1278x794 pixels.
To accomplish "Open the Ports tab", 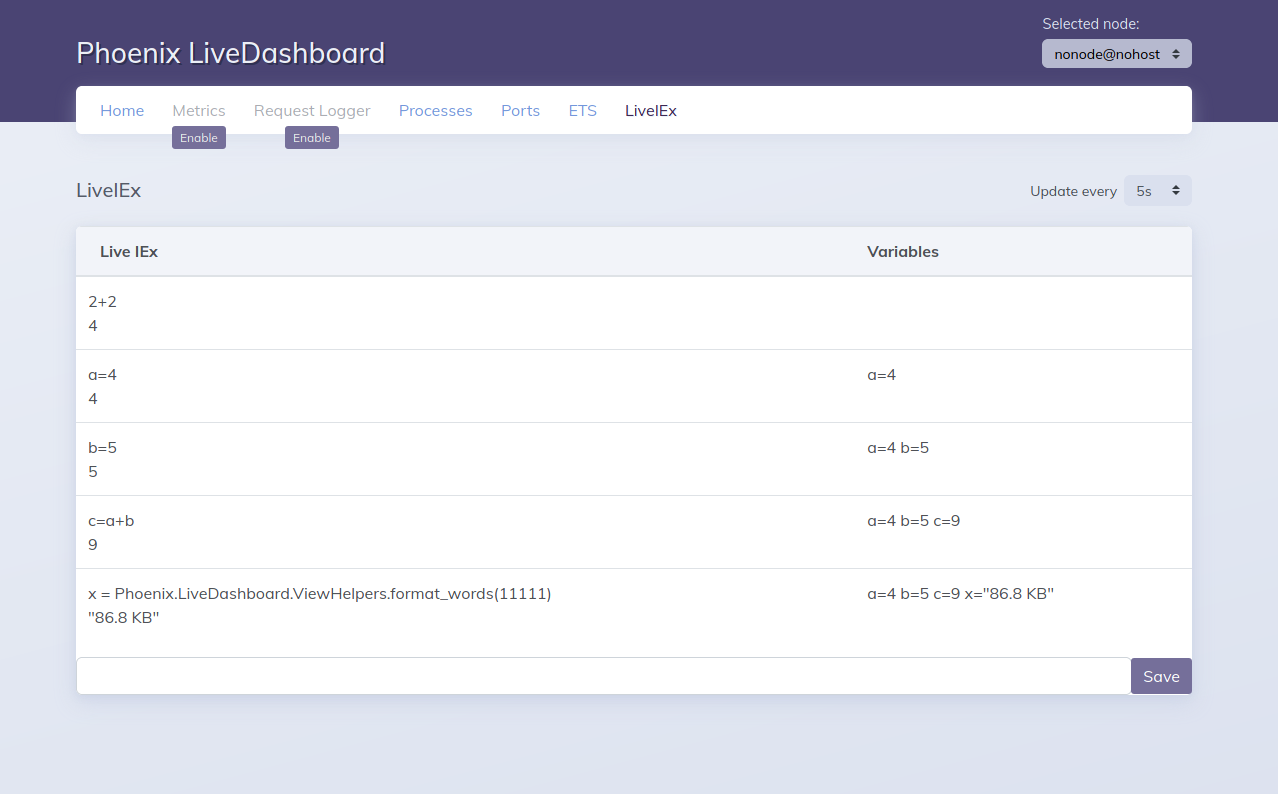I will click(520, 110).
